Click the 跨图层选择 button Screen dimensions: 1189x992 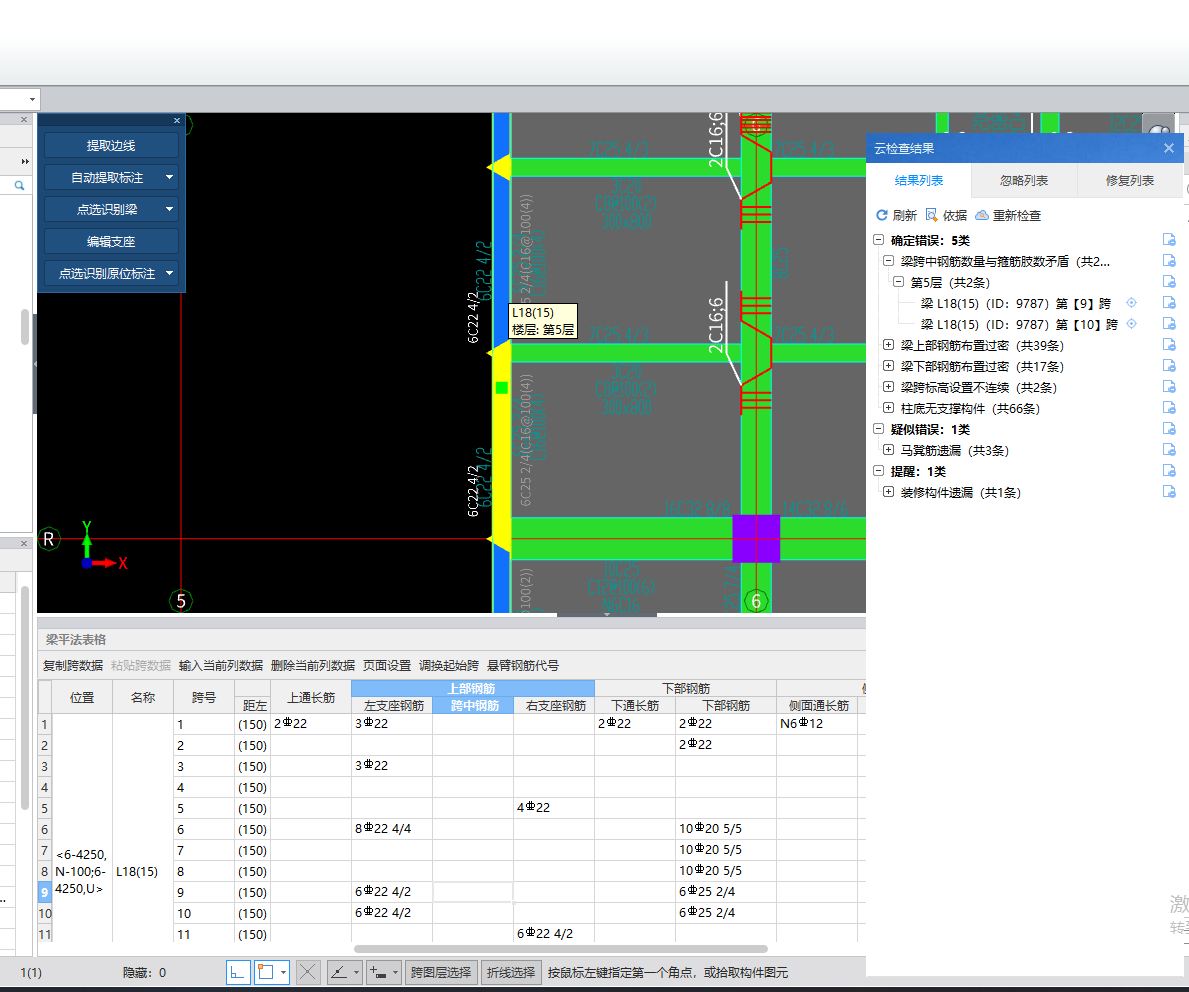click(x=441, y=972)
